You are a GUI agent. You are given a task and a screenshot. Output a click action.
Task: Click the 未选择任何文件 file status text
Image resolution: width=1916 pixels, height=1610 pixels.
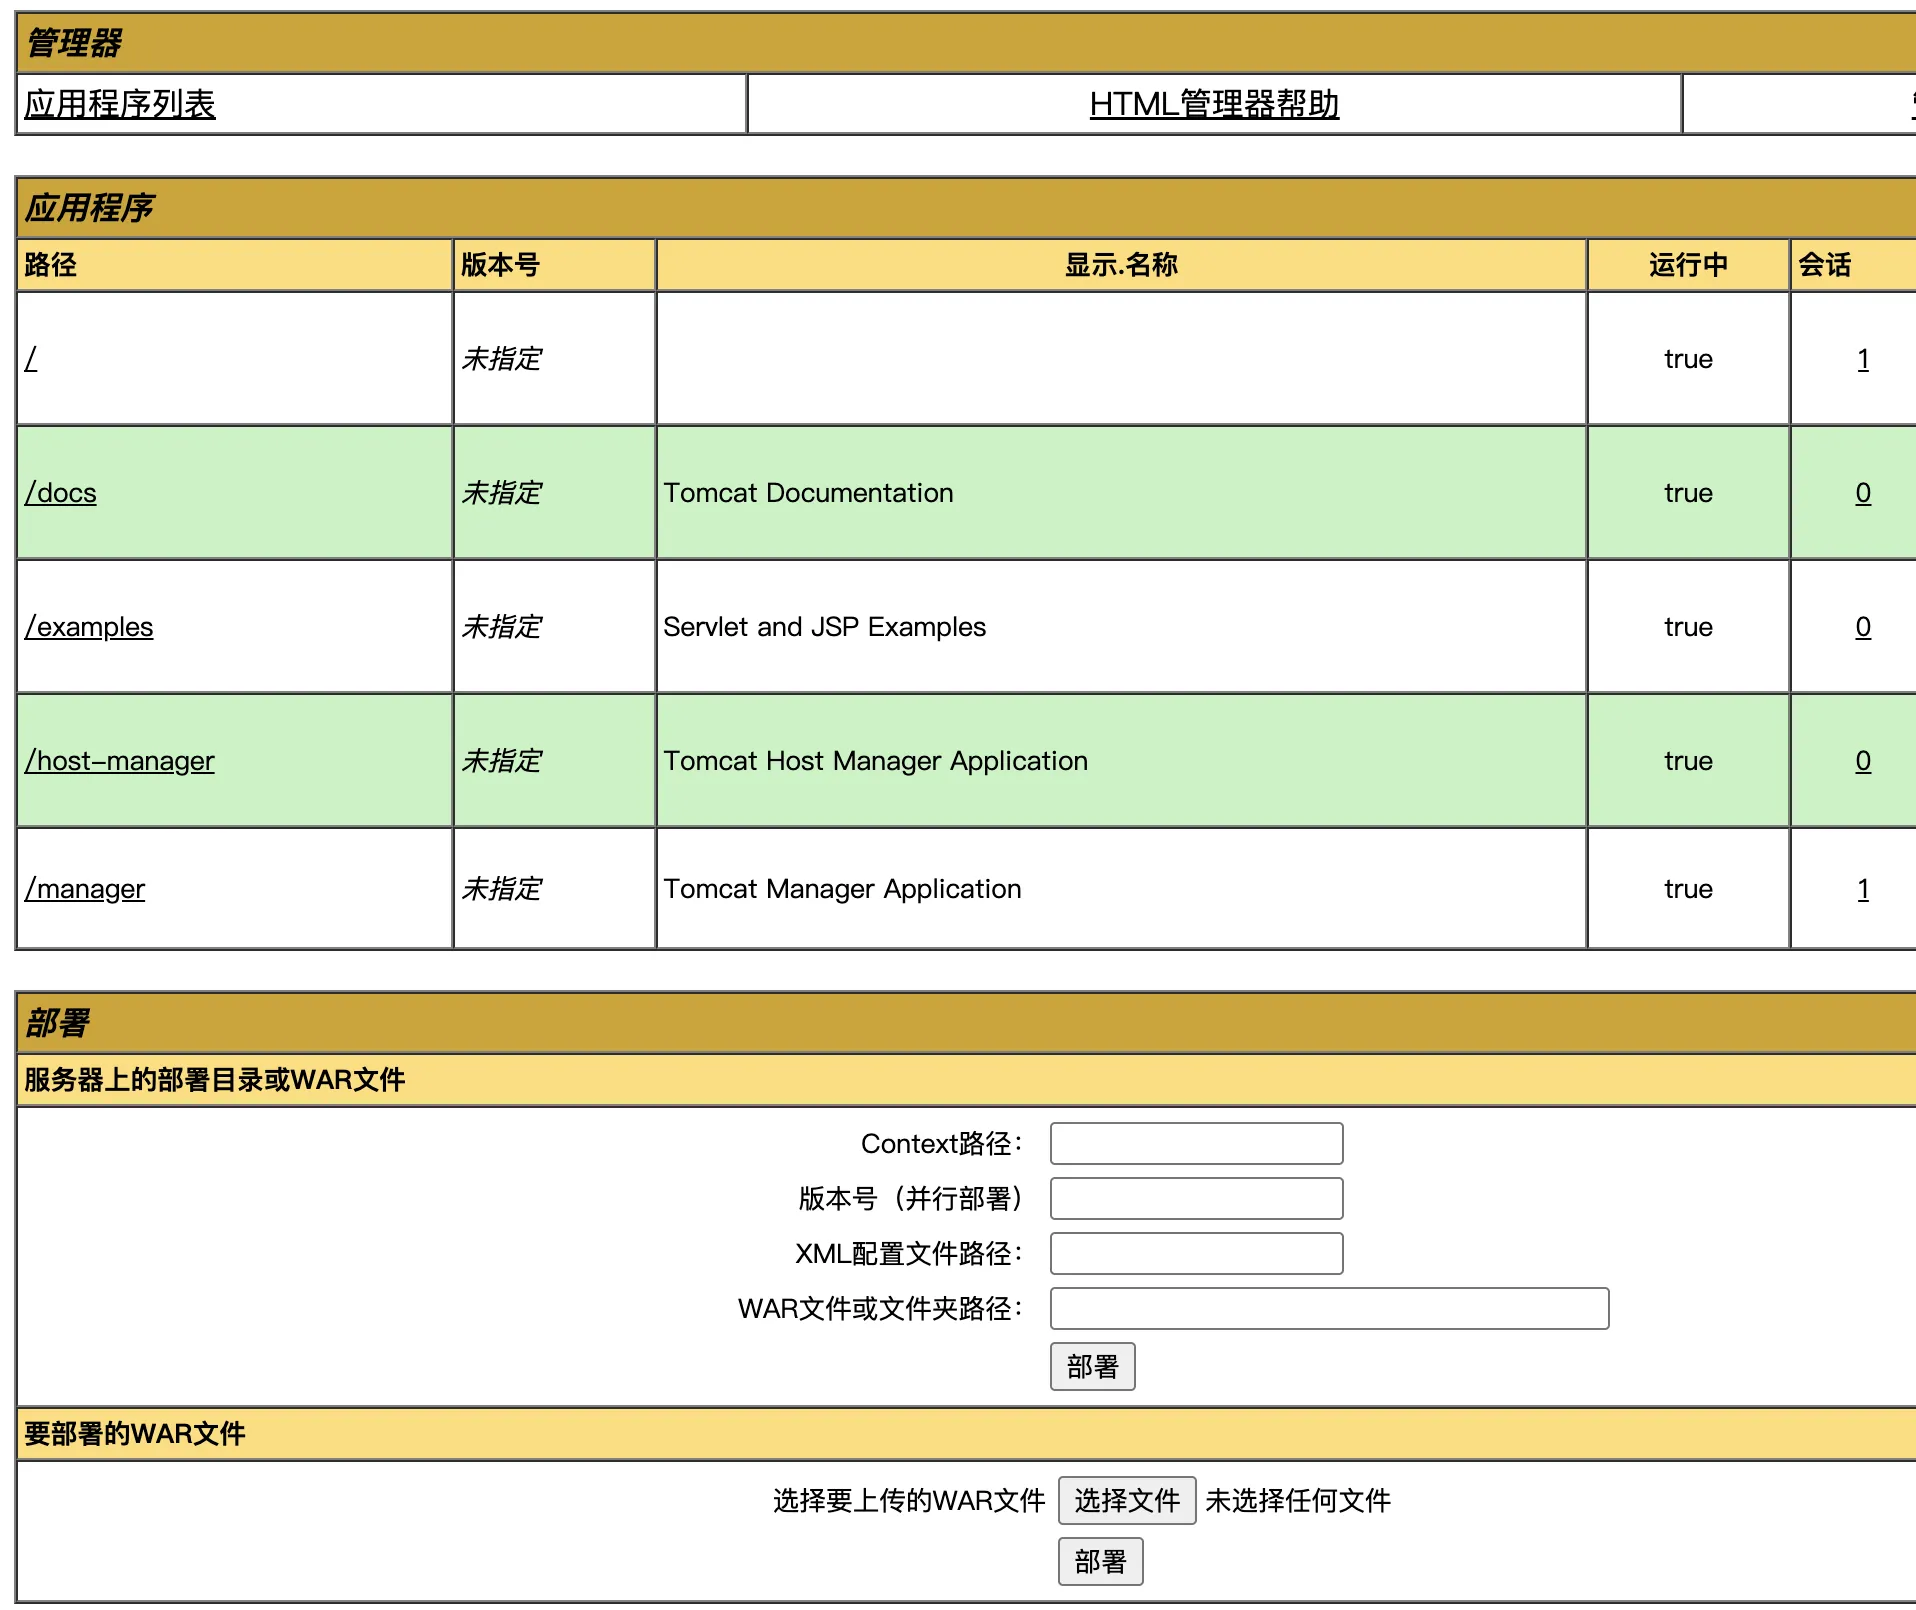1297,1500
